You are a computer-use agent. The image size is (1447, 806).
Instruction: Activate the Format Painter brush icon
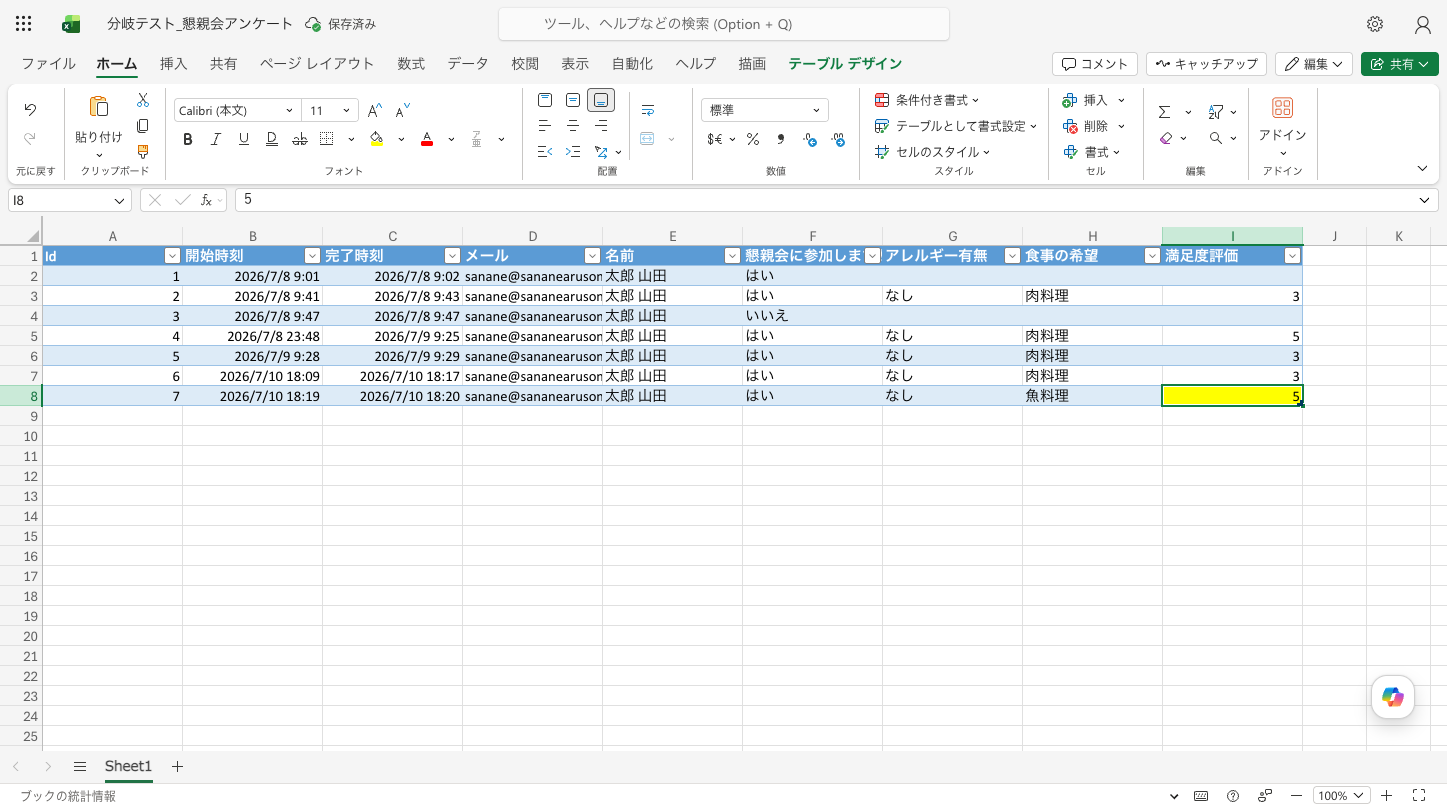(143, 152)
